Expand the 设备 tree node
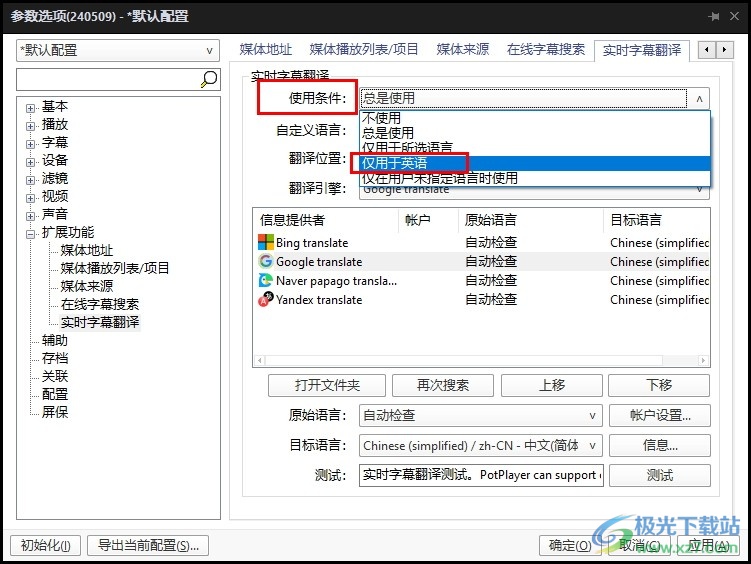The image size is (751, 564). (x=30, y=162)
